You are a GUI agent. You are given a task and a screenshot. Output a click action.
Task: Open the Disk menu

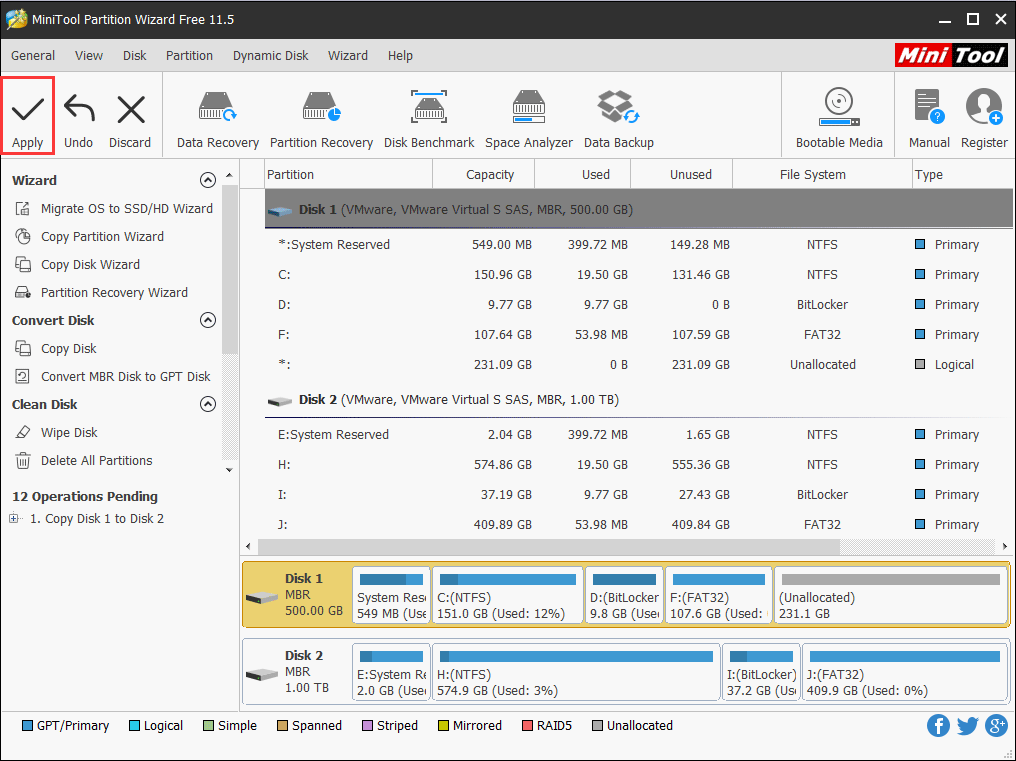pos(135,56)
